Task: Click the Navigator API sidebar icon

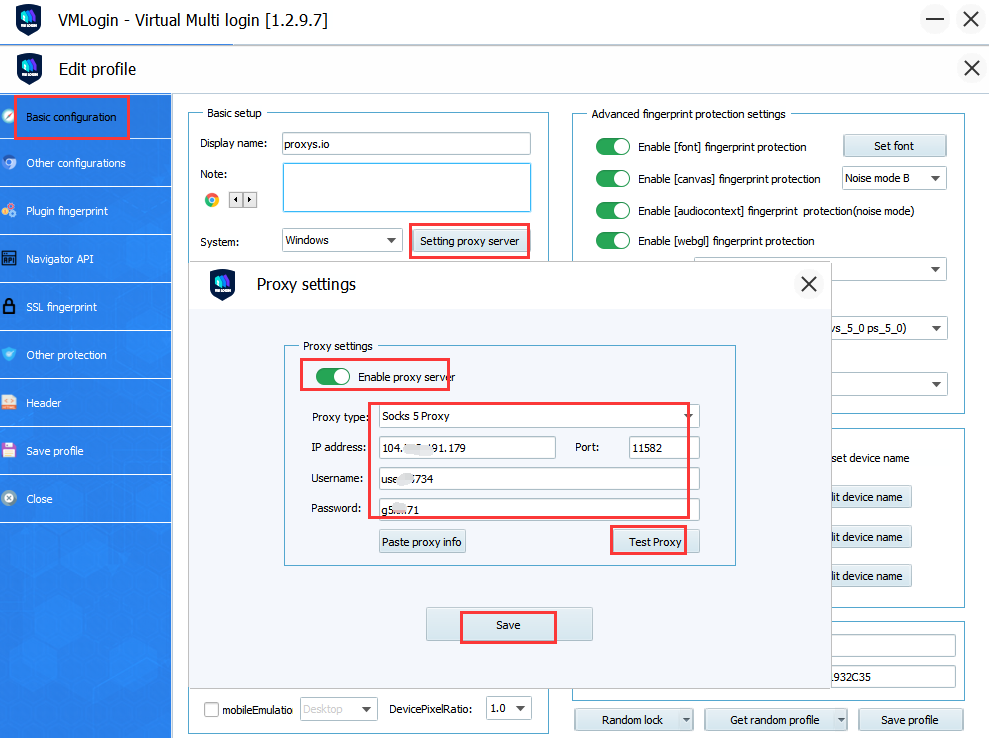Action: click(x=9, y=259)
